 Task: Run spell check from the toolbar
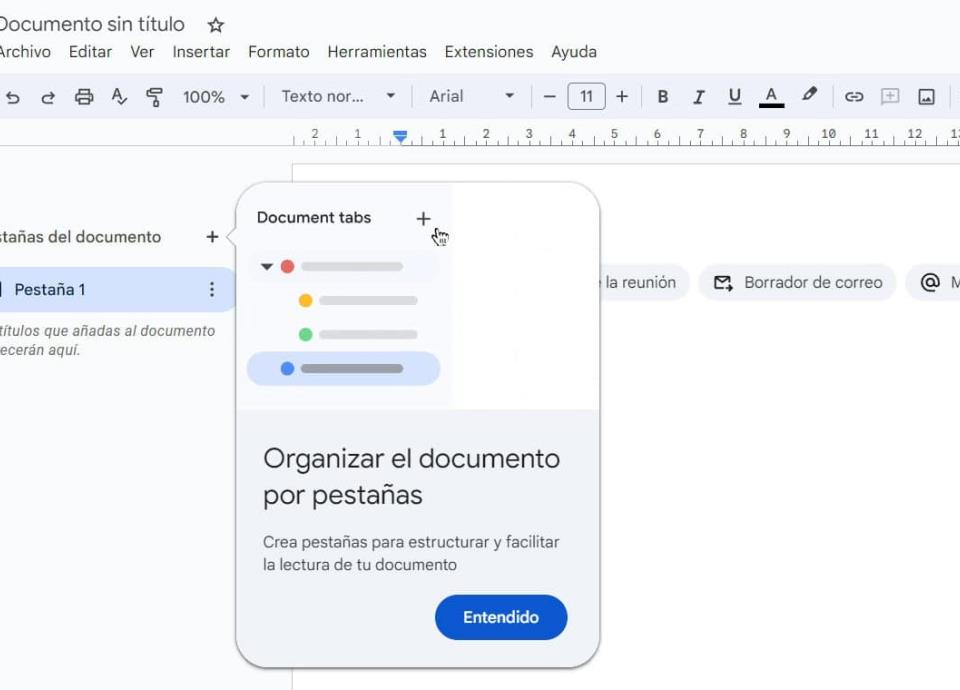(119, 97)
